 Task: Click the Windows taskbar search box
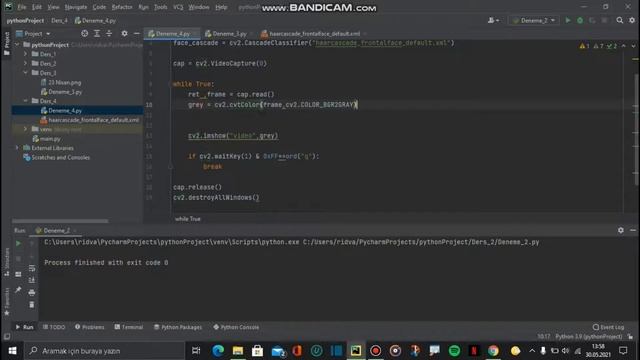(x=104, y=351)
